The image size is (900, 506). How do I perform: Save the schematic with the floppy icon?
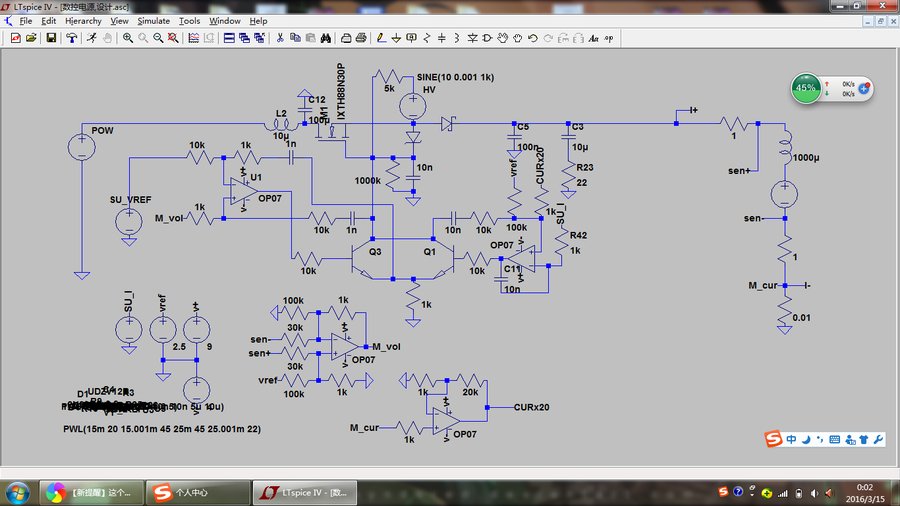click(50, 38)
